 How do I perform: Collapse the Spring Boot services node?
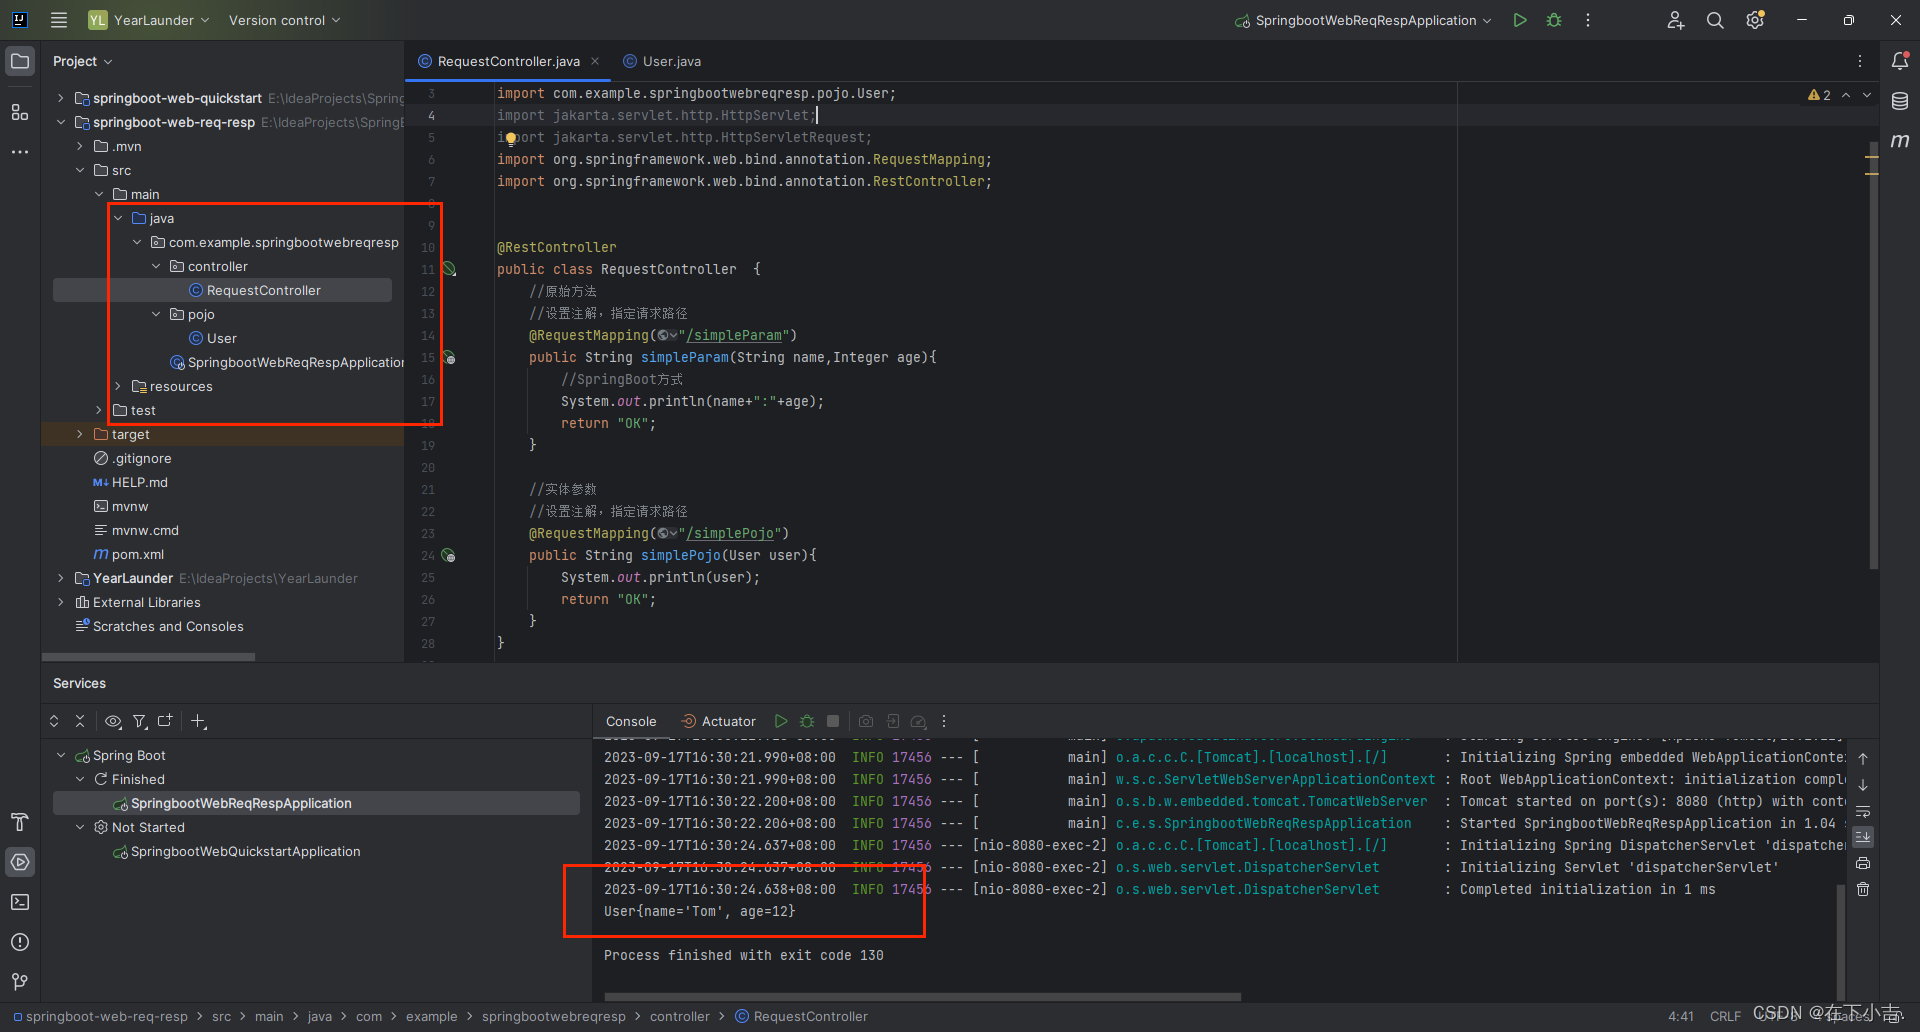click(61, 755)
